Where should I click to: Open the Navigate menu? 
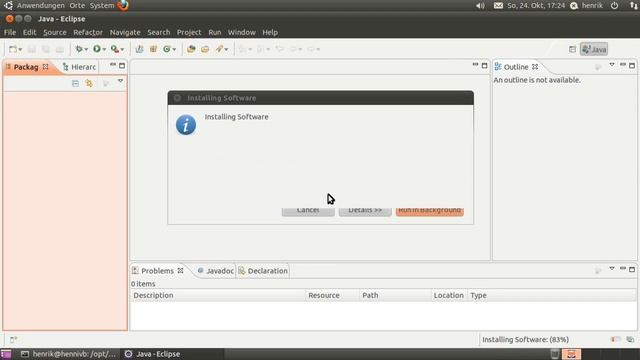pos(125,32)
